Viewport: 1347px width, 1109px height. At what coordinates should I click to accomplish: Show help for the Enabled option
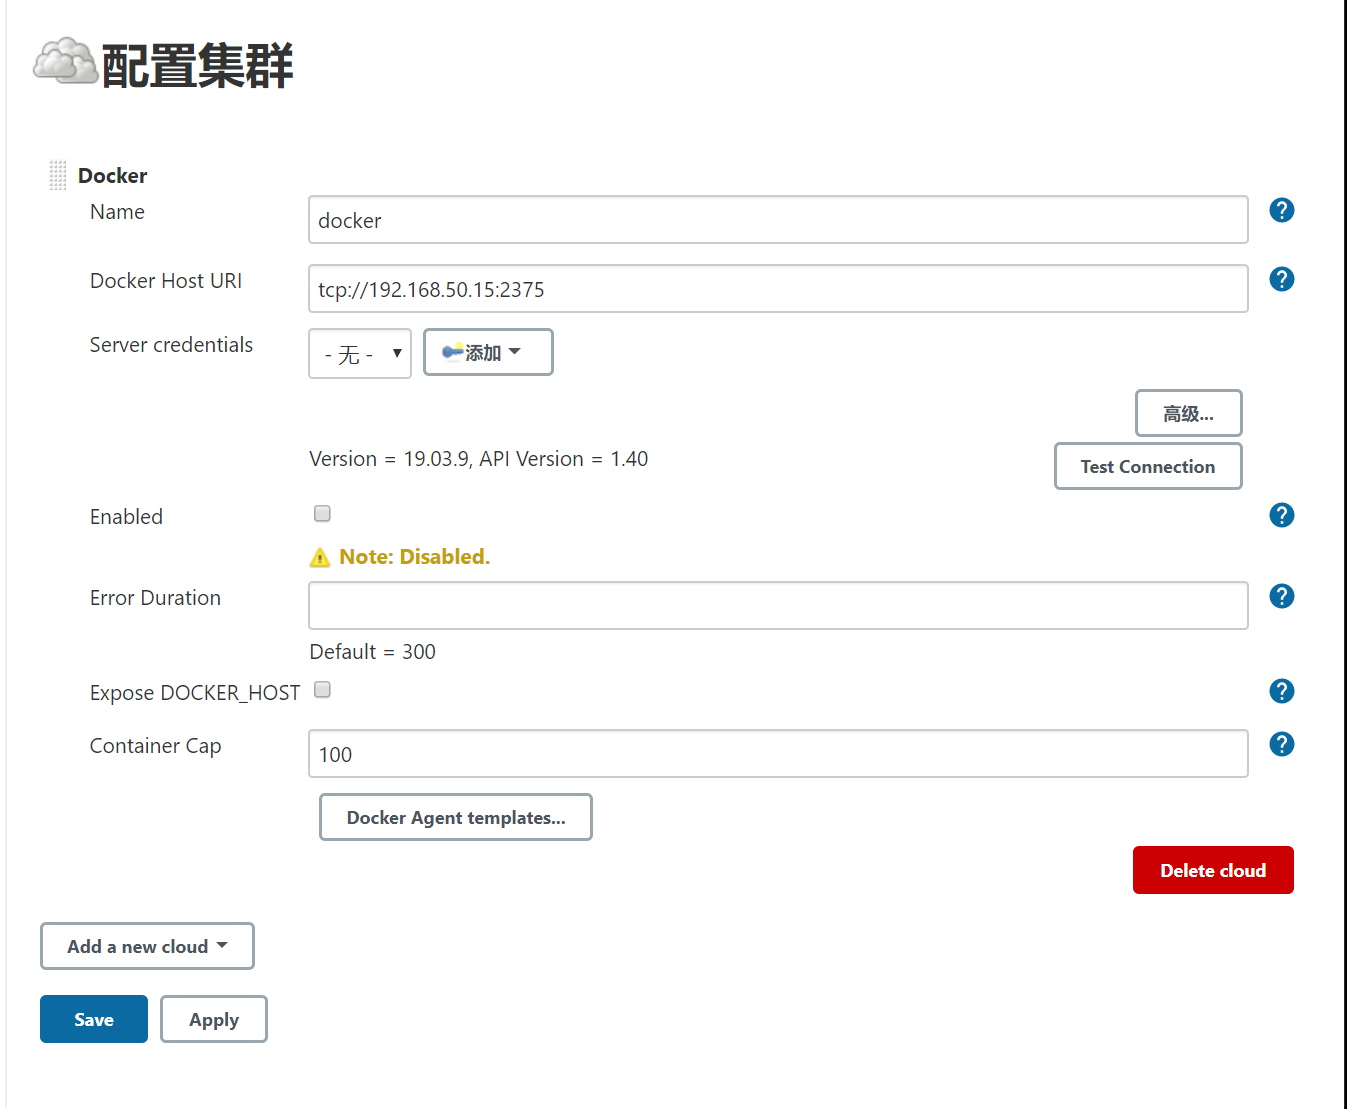tap(1281, 515)
